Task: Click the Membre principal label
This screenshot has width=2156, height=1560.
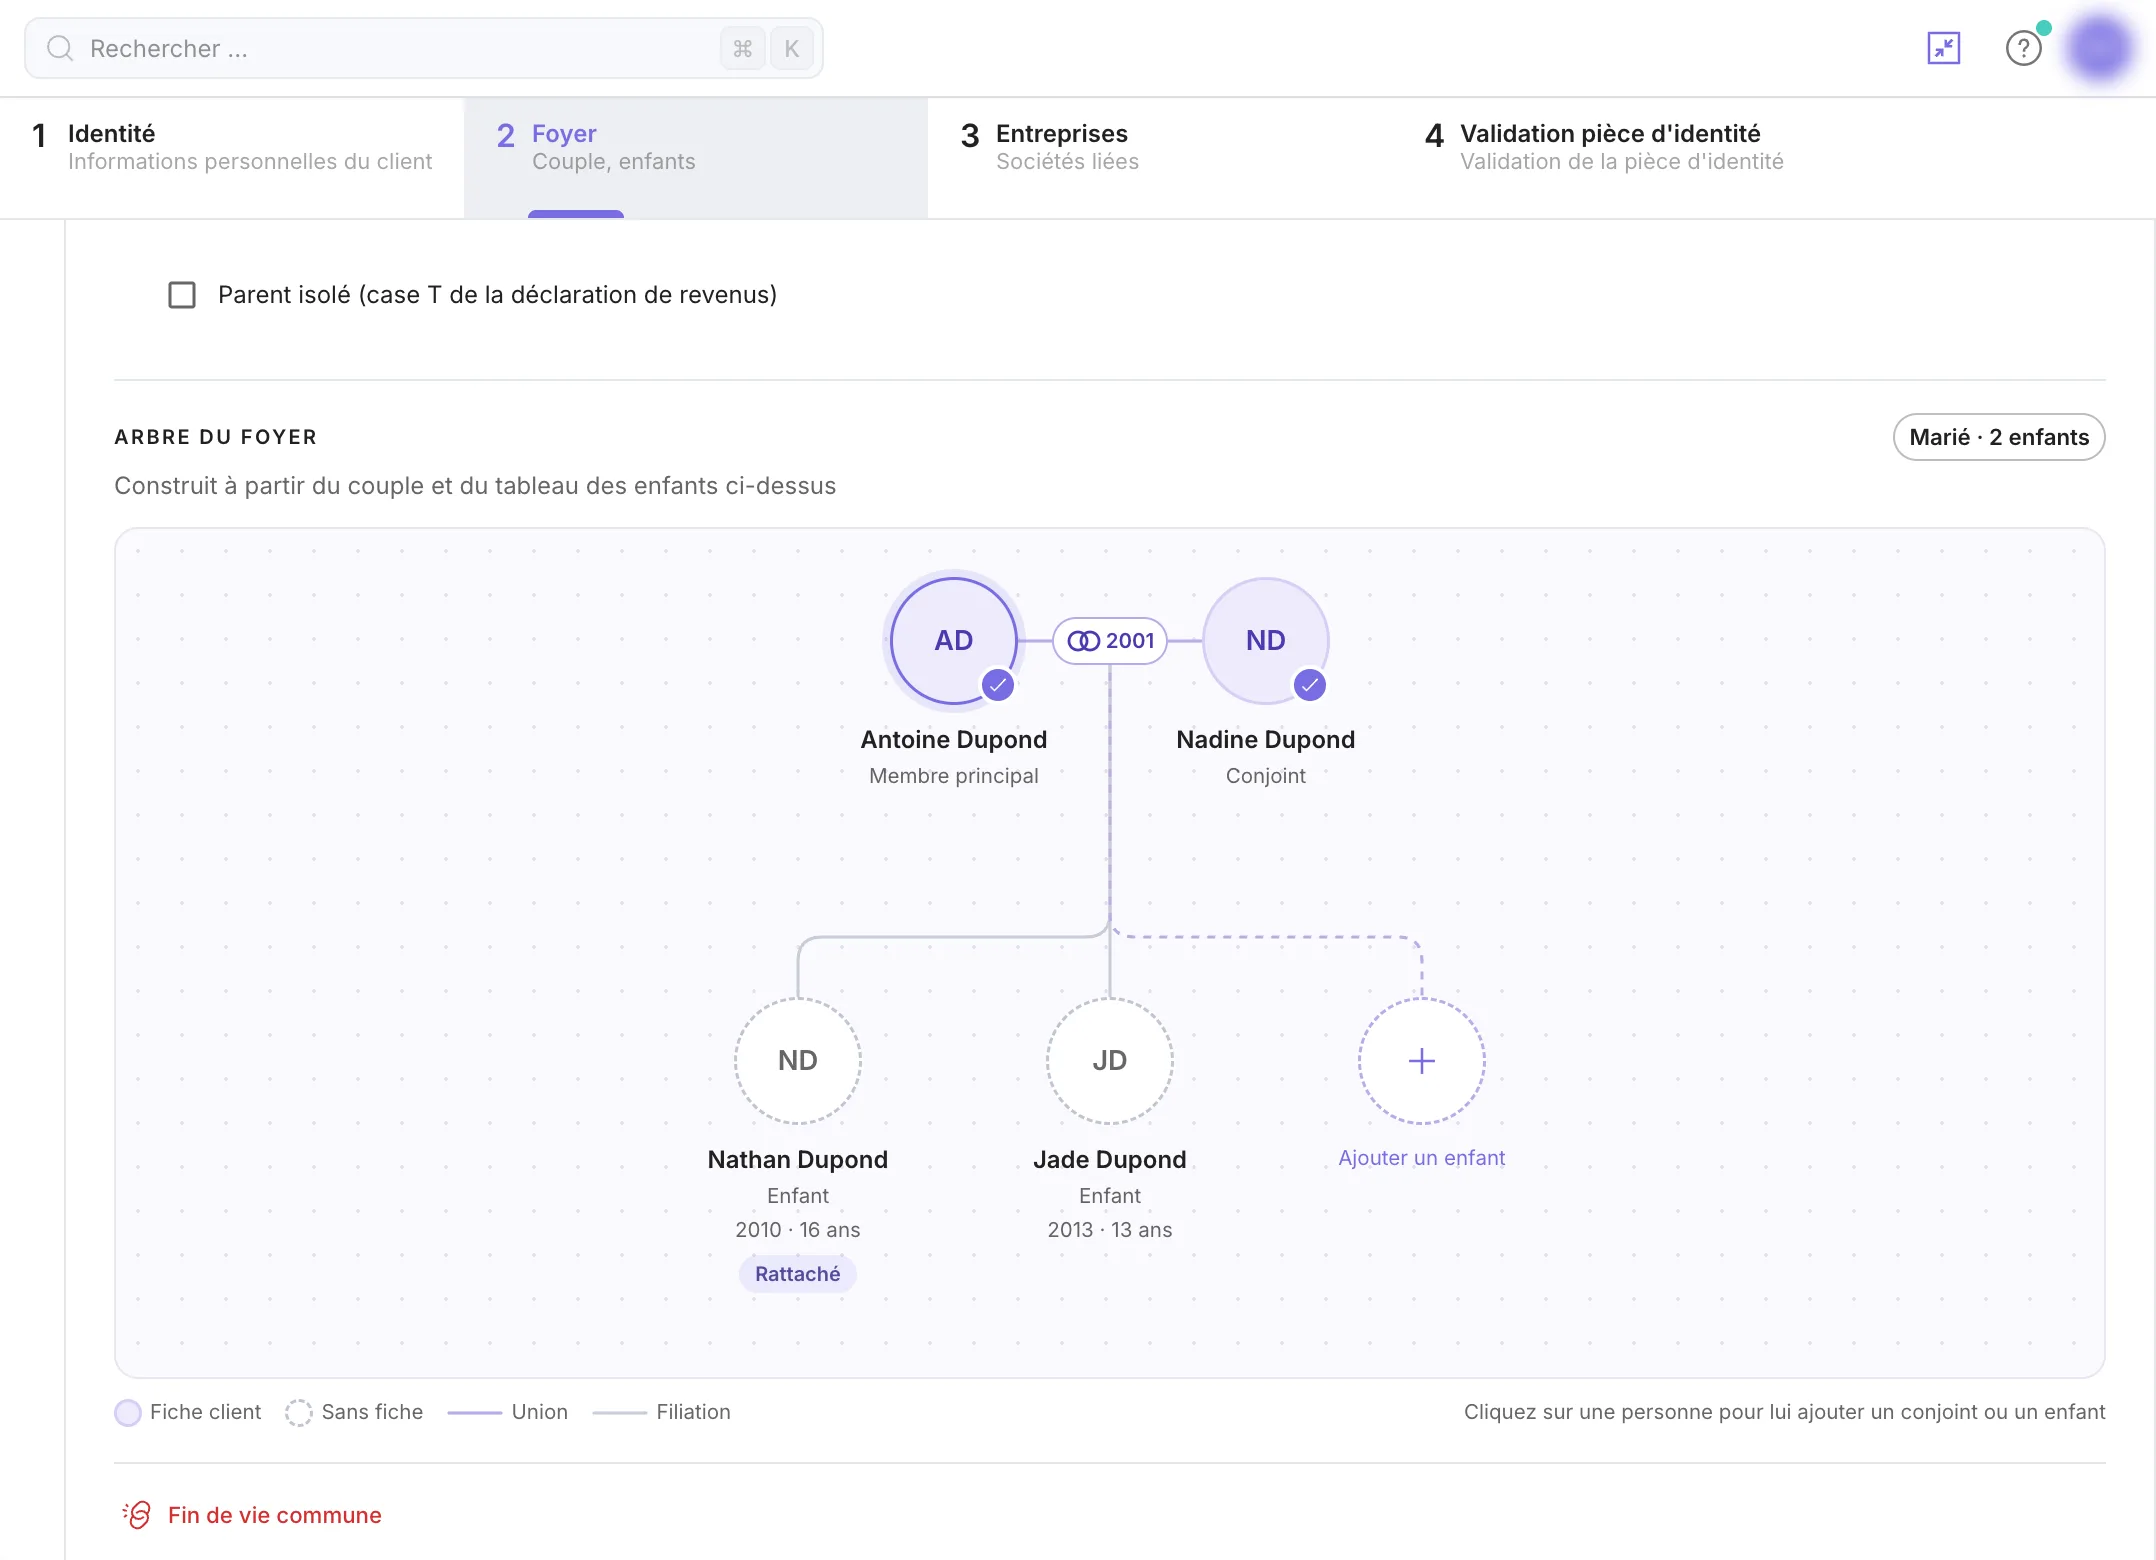Action: [x=953, y=776]
